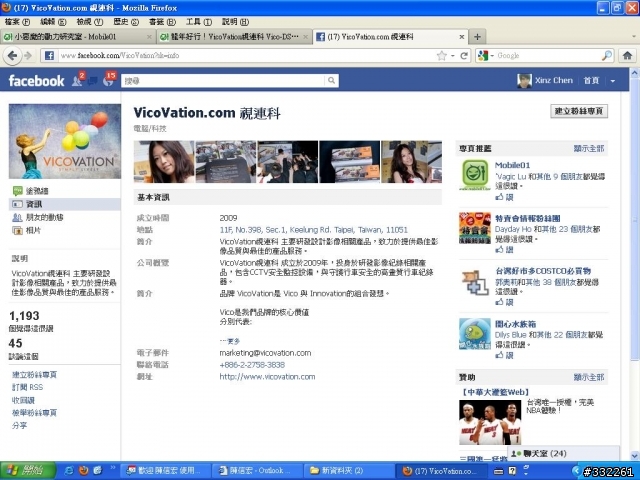640x480 pixels.
Task: Open the 編輯 menu
Action: click(53, 22)
